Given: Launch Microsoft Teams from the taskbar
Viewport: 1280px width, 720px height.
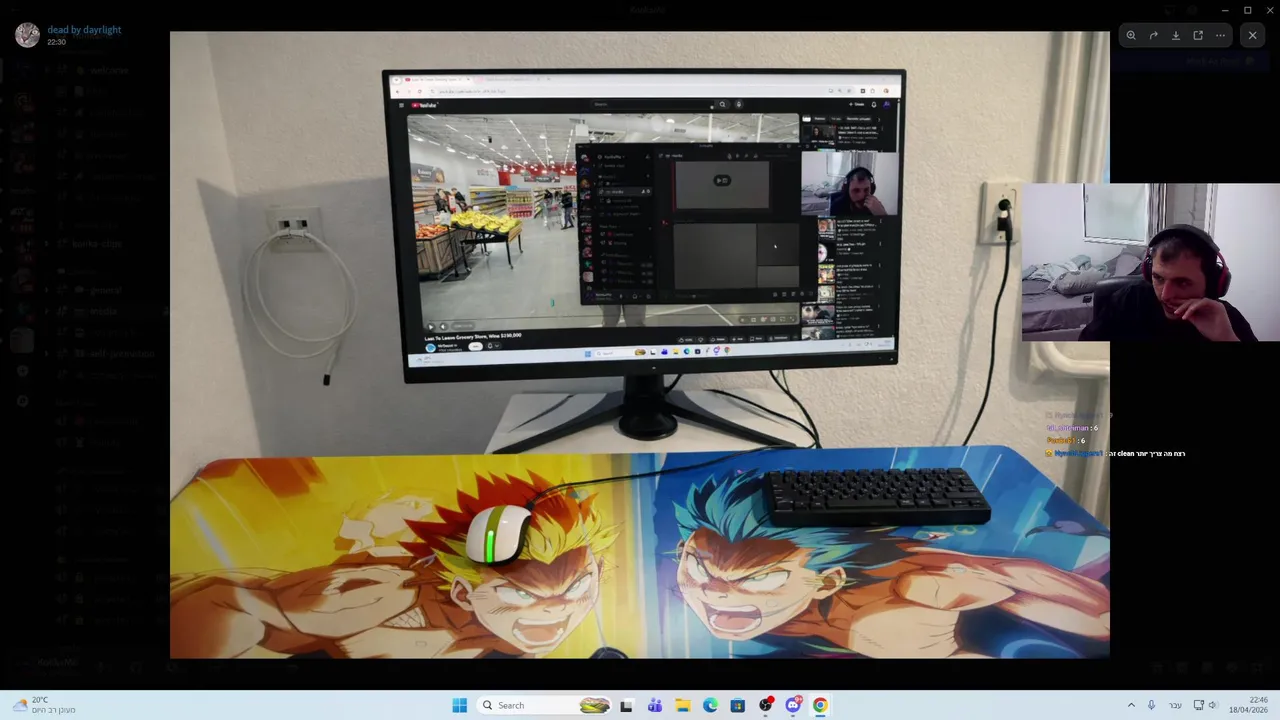Looking at the screenshot, I should (654, 705).
